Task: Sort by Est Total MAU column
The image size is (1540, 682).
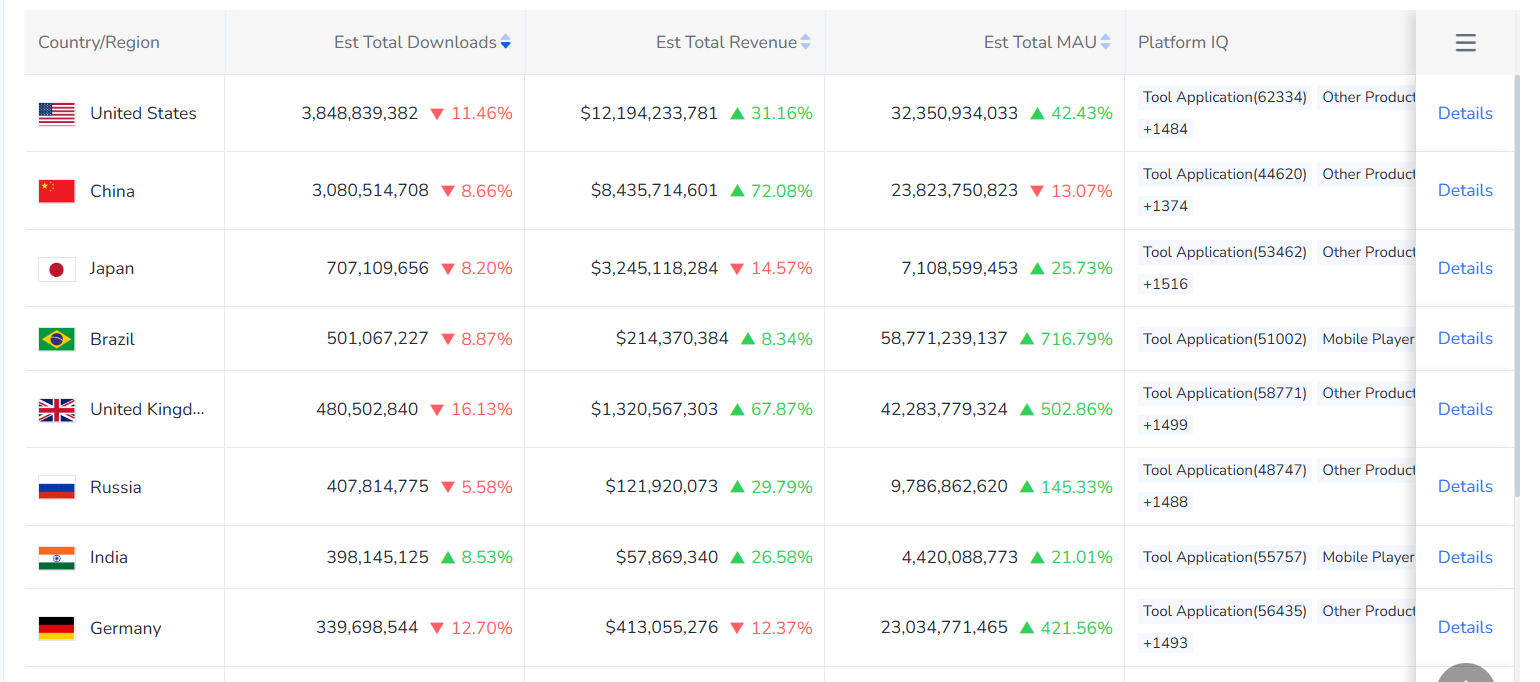Action: point(1105,42)
